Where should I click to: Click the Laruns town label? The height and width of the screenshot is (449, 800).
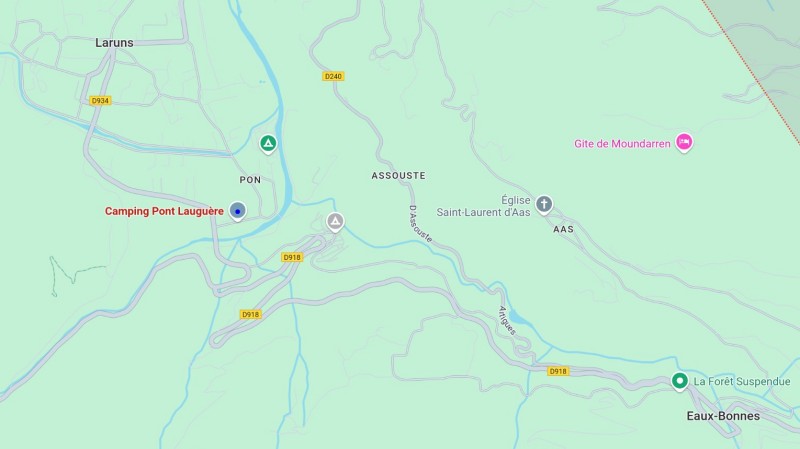click(x=114, y=43)
